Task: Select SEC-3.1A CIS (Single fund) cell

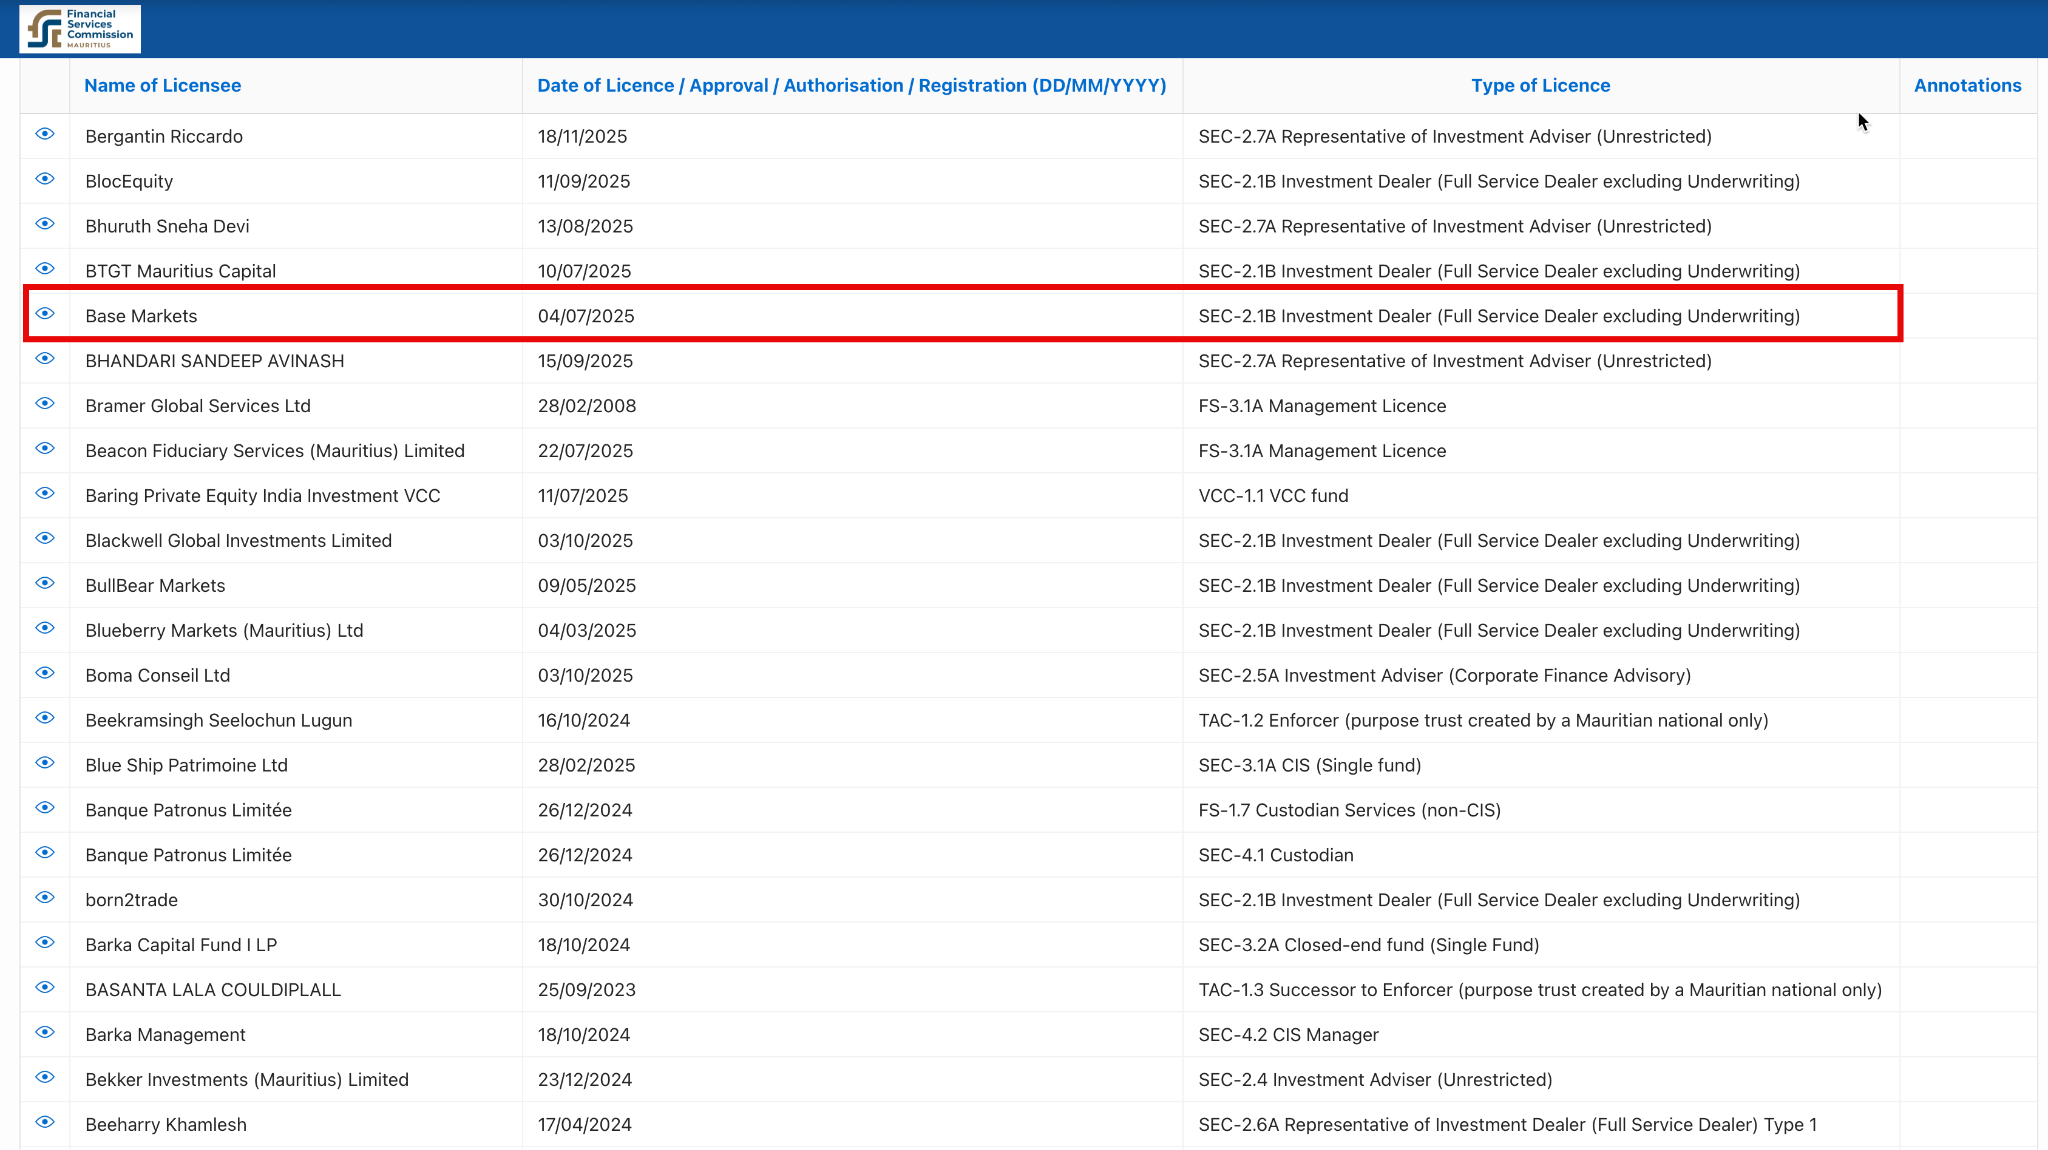Action: pyautogui.click(x=1541, y=765)
